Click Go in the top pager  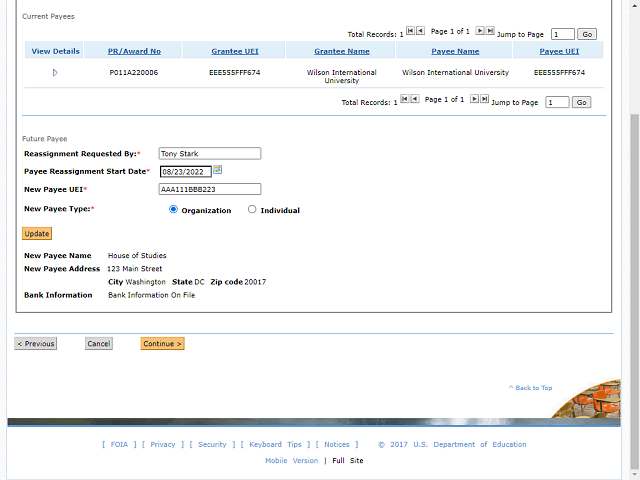tap(587, 34)
